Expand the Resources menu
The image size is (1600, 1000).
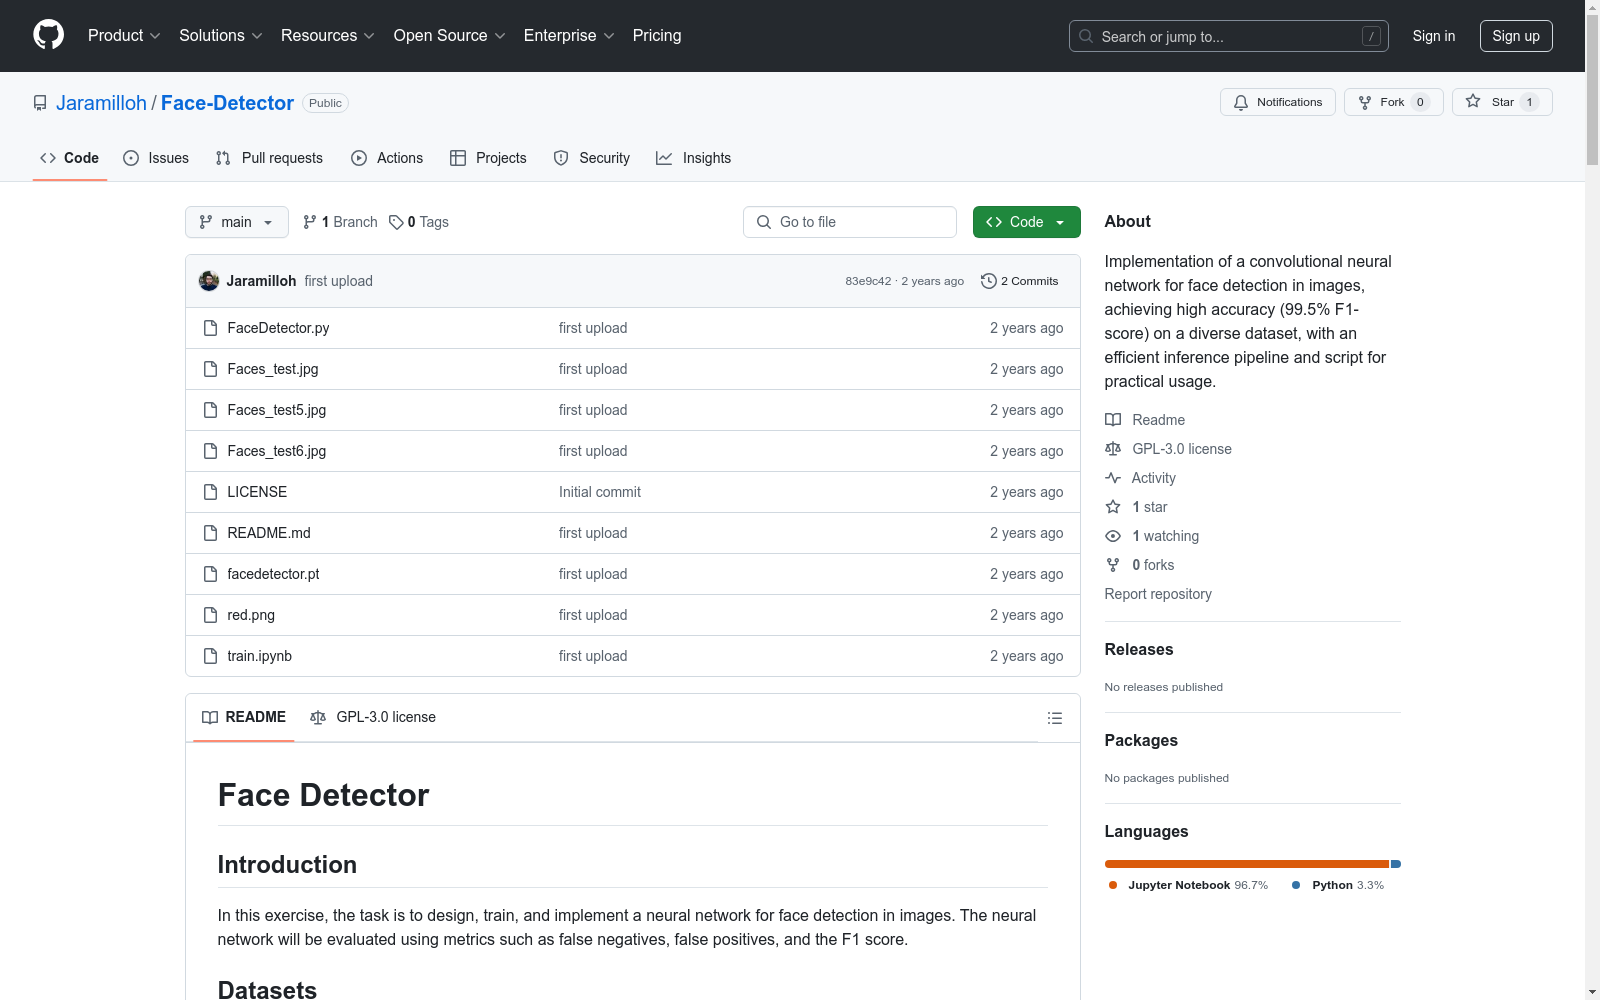328,35
